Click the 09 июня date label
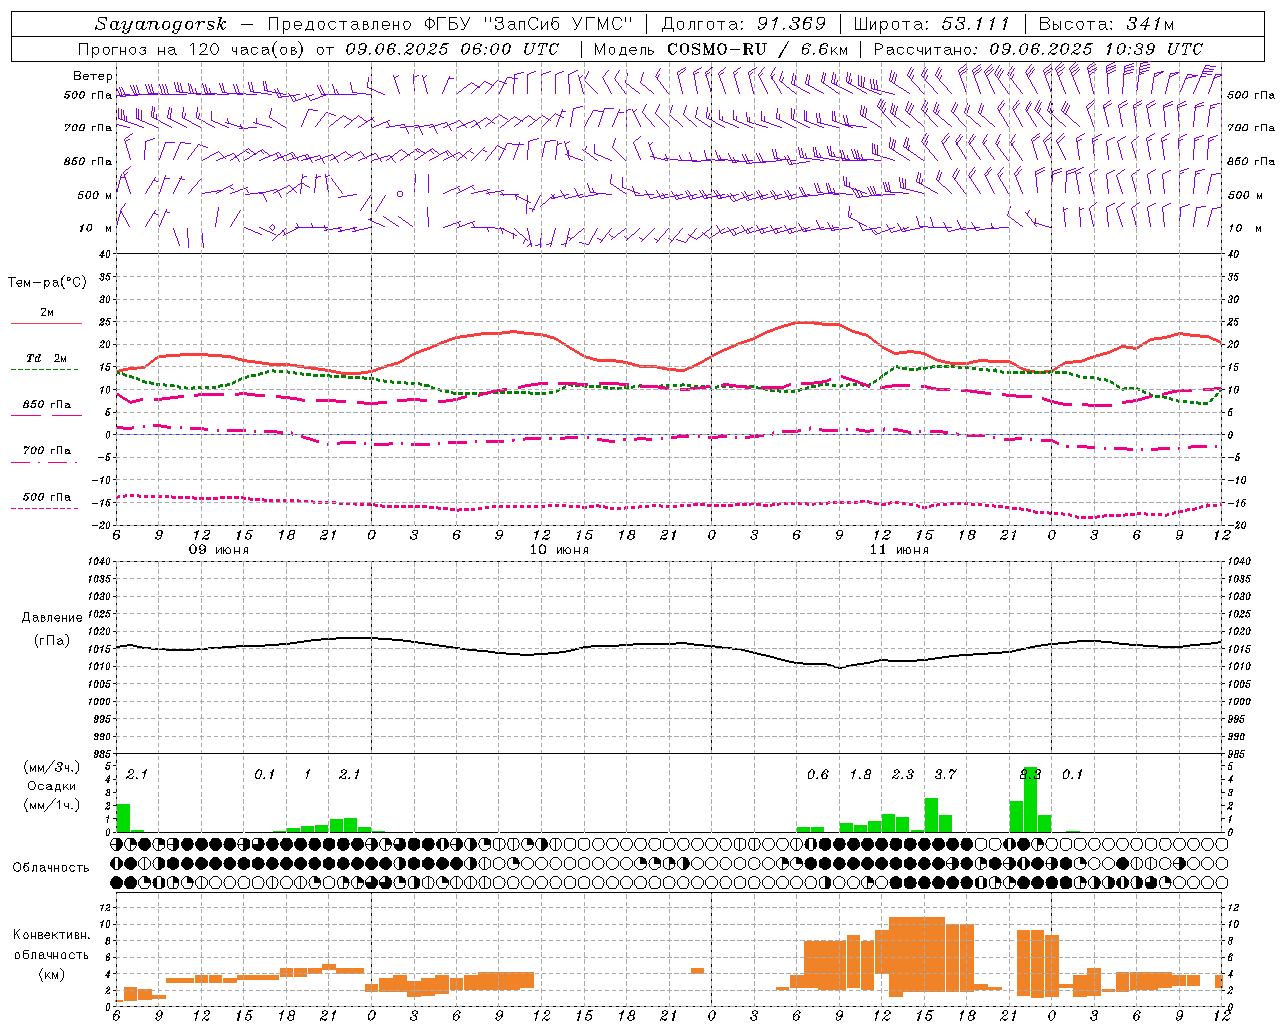The image size is (1280, 1024). 219,550
